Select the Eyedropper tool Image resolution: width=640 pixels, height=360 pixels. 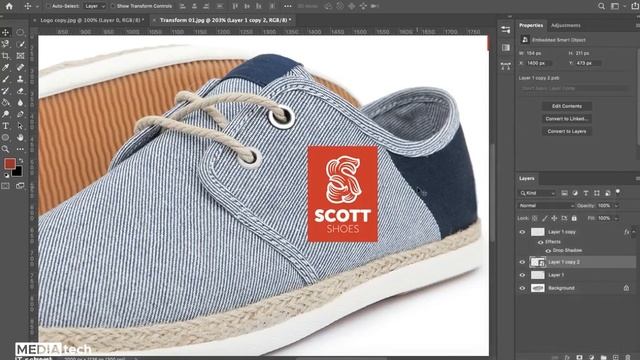click(x=6, y=67)
